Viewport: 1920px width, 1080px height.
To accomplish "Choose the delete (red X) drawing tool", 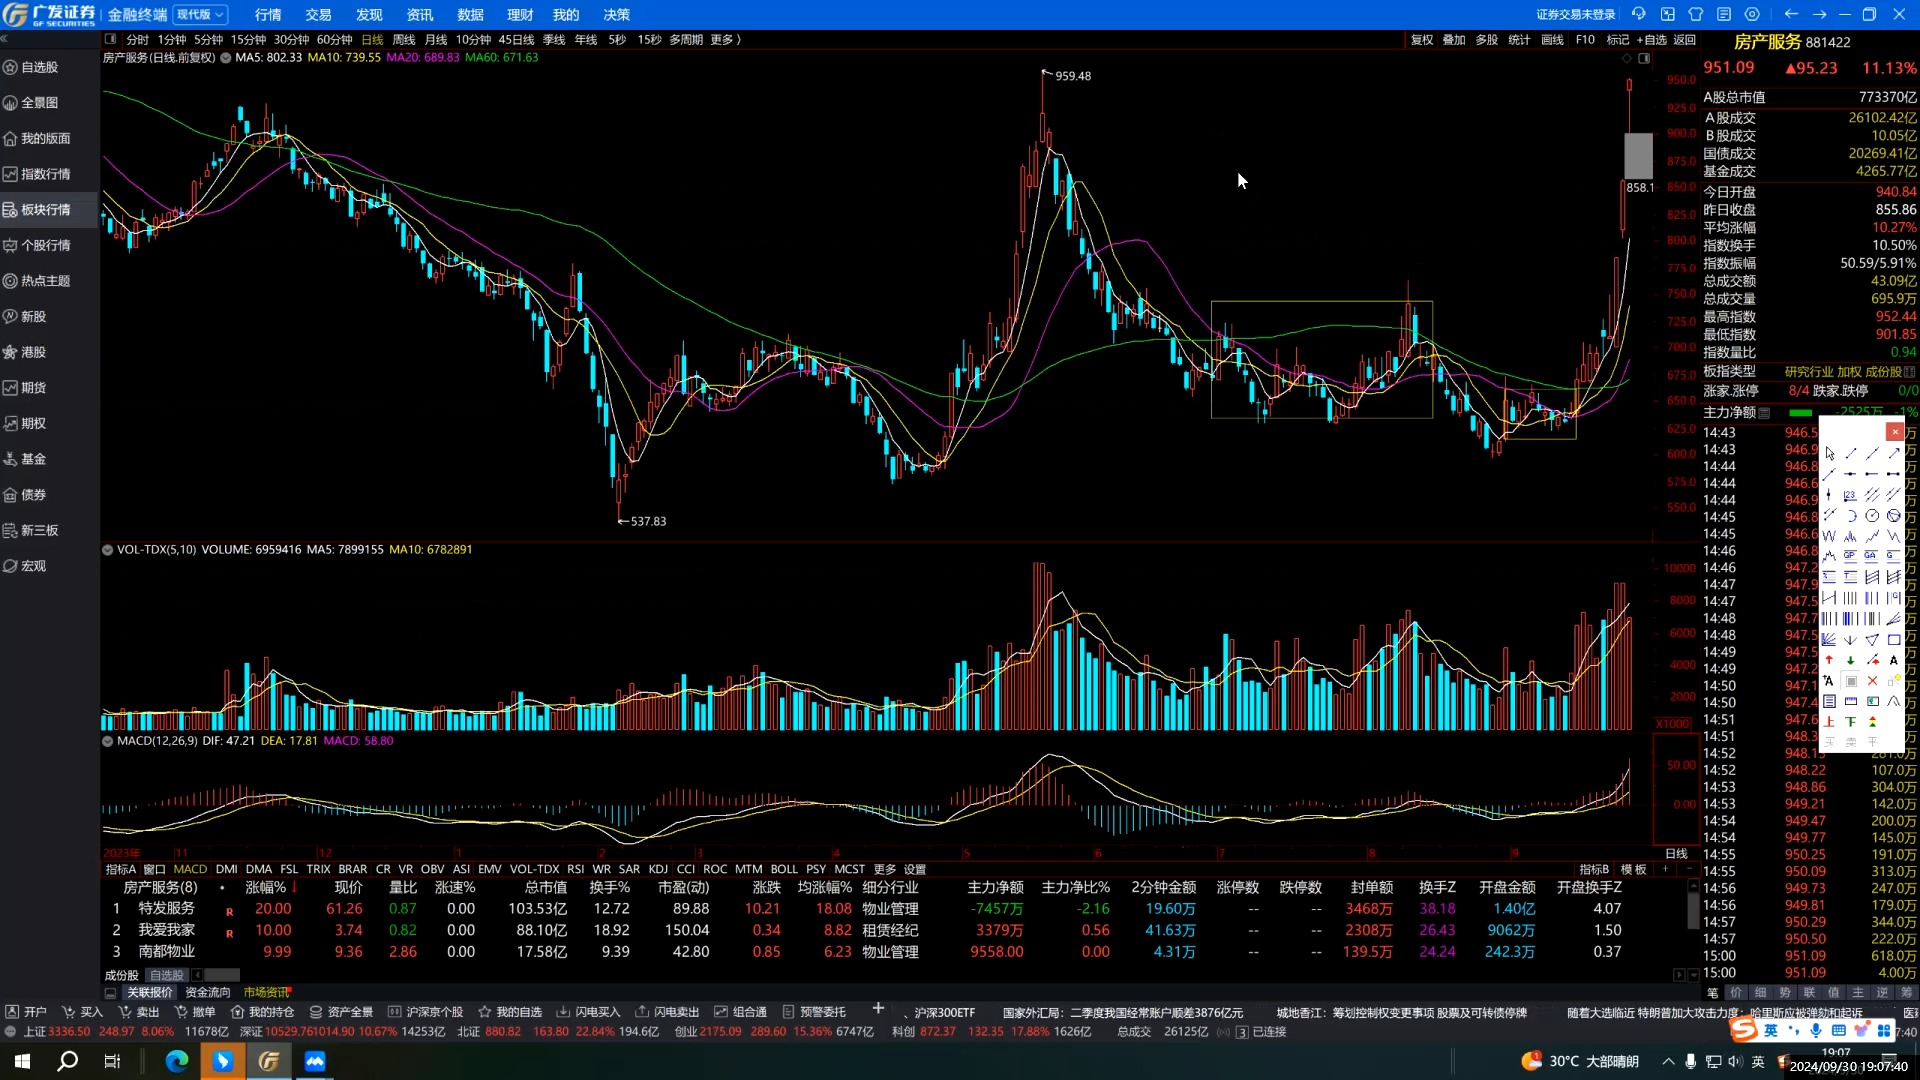I will click(1872, 681).
